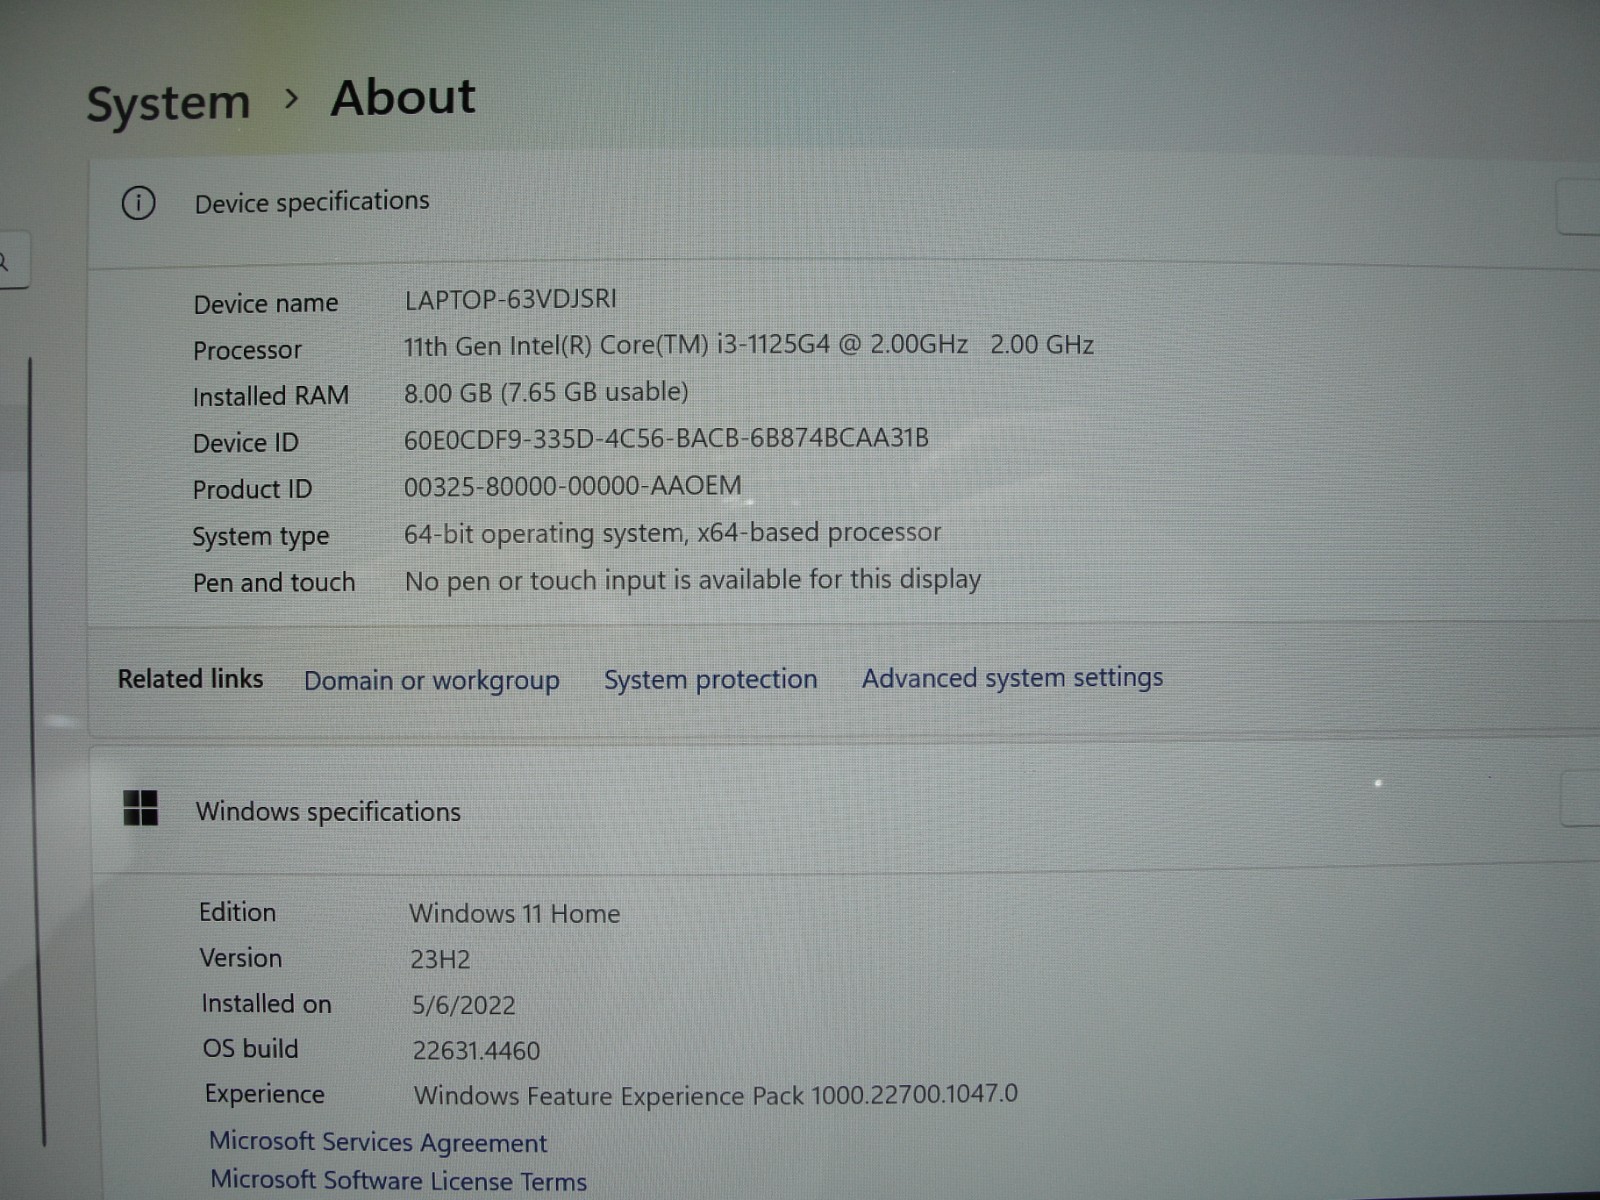
Task: Select Windows Feature Experience Pack text
Action: [x=716, y=1095]
